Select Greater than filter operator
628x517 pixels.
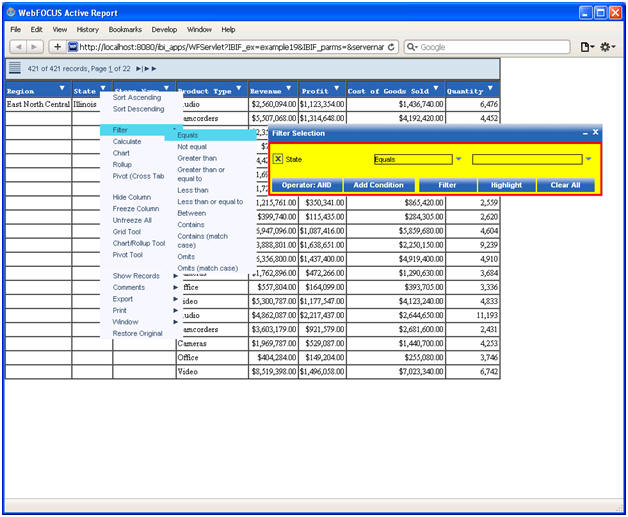coord(197,159)
